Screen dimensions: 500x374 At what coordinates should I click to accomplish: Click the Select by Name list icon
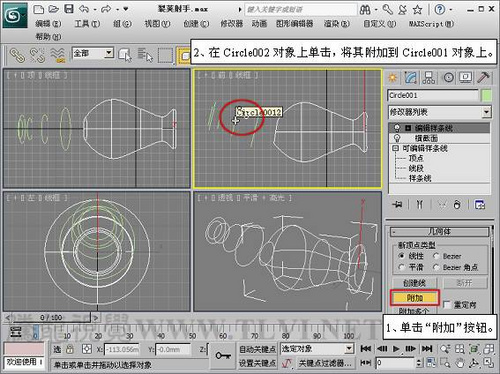(145, 55)
